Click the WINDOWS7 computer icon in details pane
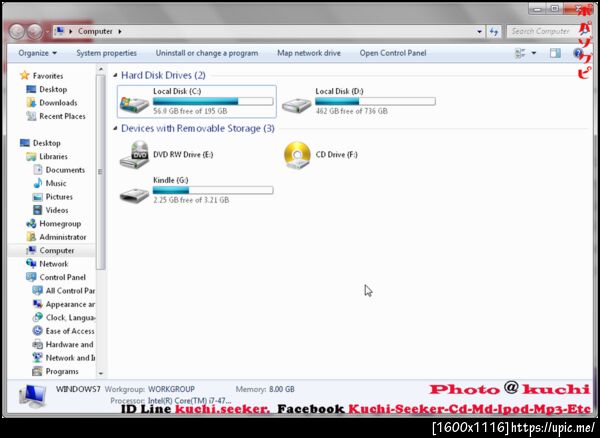600x438 pixels. click(x=33, y=397)
